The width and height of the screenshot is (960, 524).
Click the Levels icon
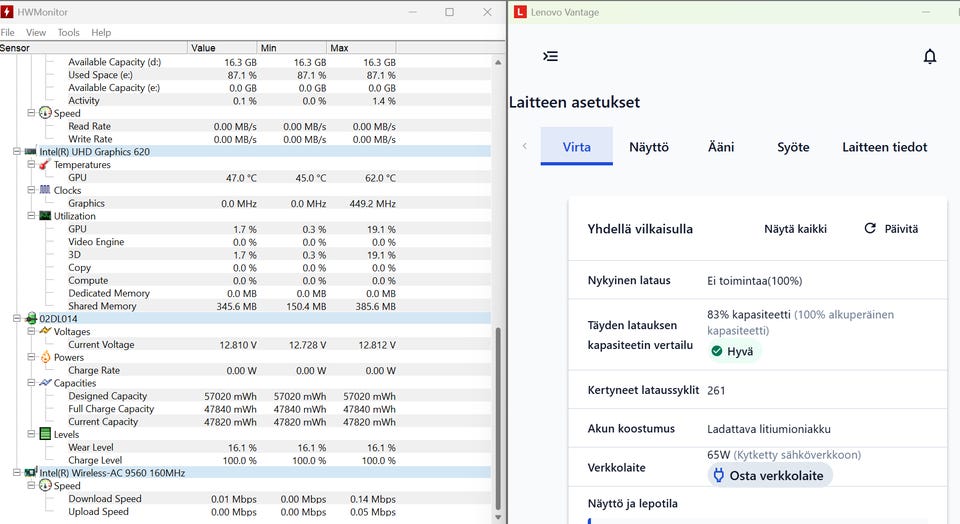(45, 434)
